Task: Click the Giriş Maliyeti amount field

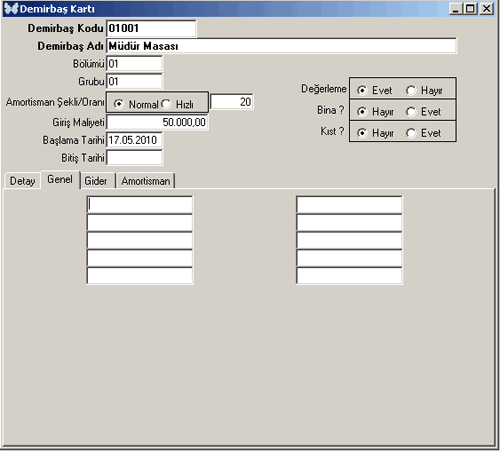Action: (157, 122)
